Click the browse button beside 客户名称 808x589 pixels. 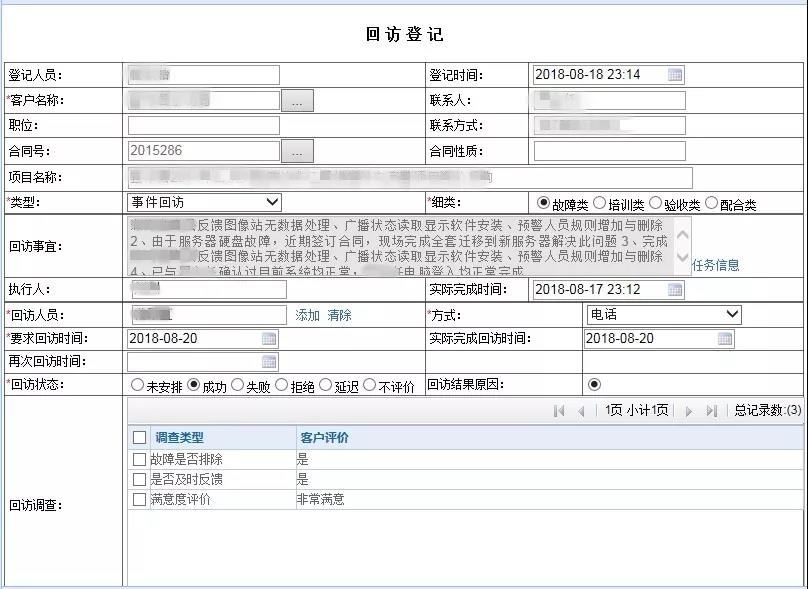pos(298,100)
